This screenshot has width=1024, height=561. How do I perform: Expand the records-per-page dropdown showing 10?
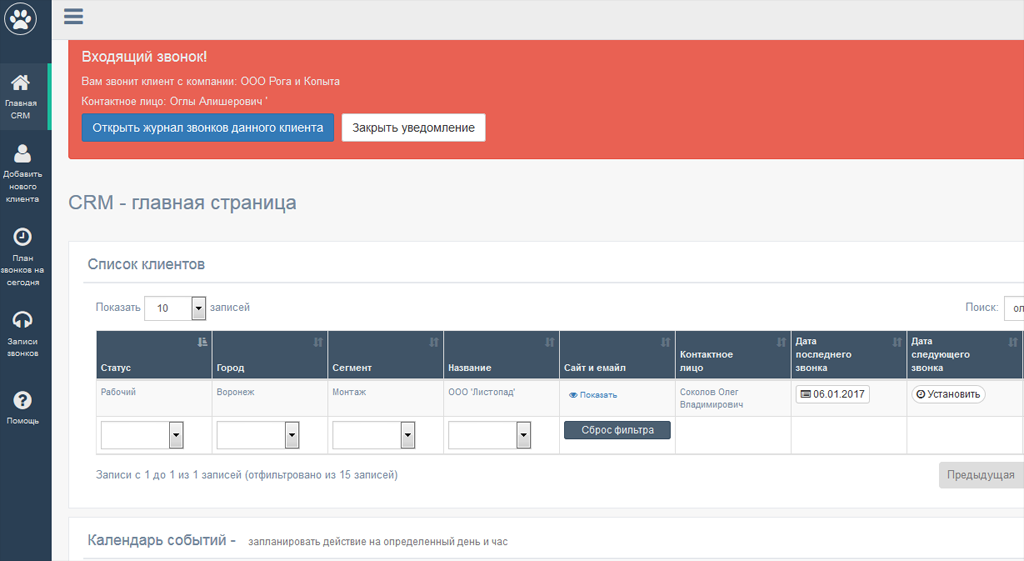[175, 308]
